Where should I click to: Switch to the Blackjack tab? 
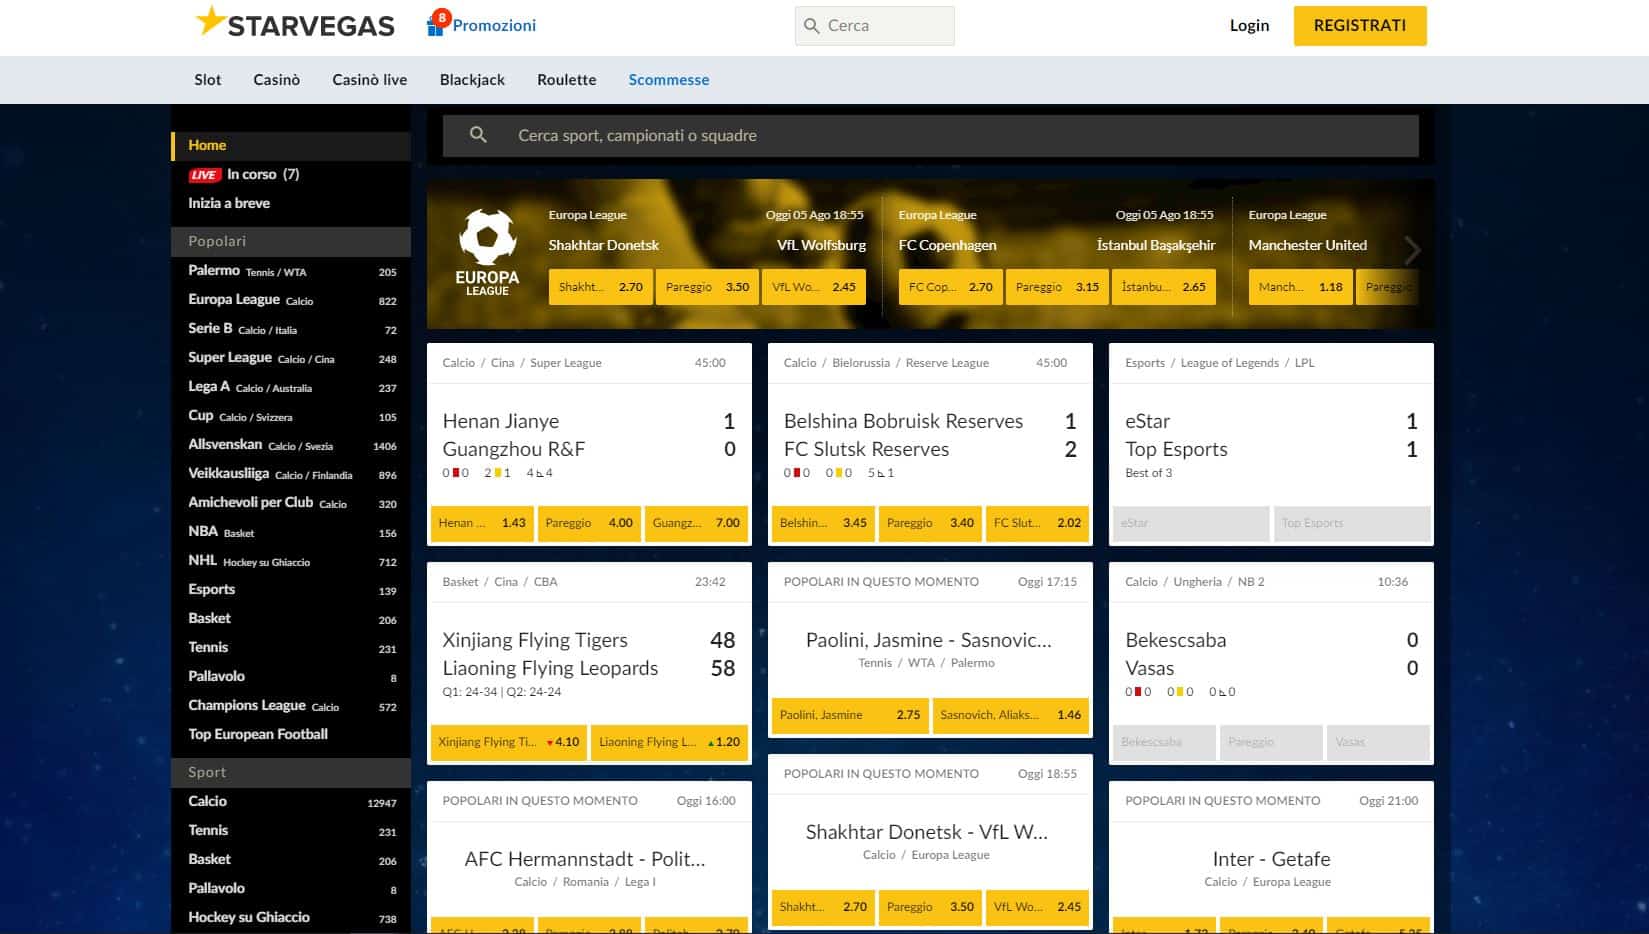(472, 79)
